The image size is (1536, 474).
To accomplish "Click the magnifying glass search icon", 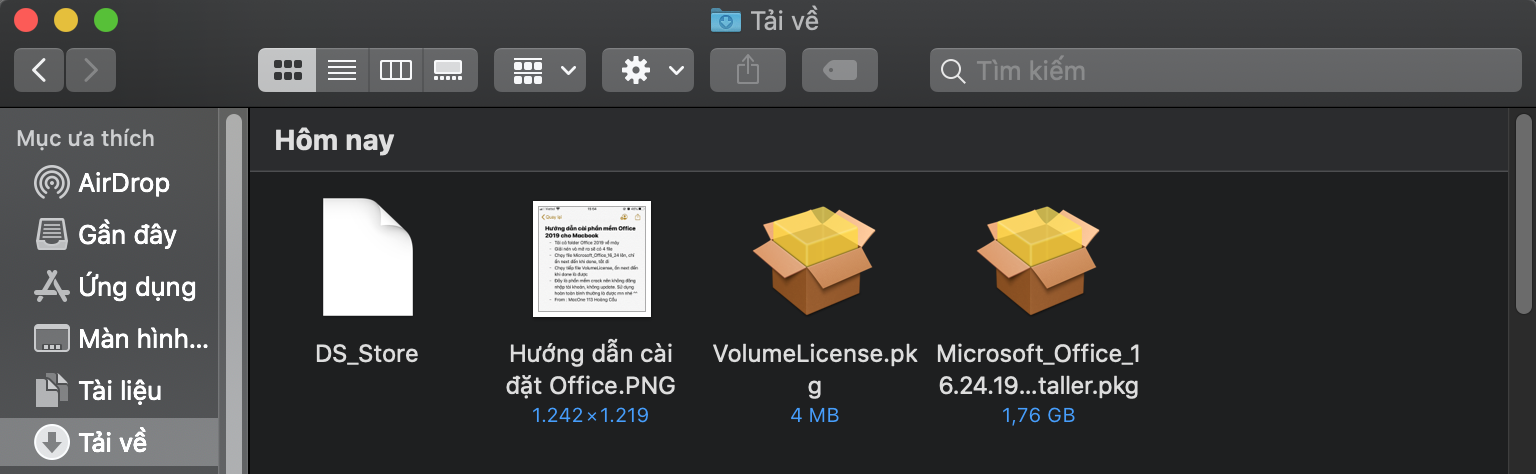I will pyautogui.click(x=953, y=71).
